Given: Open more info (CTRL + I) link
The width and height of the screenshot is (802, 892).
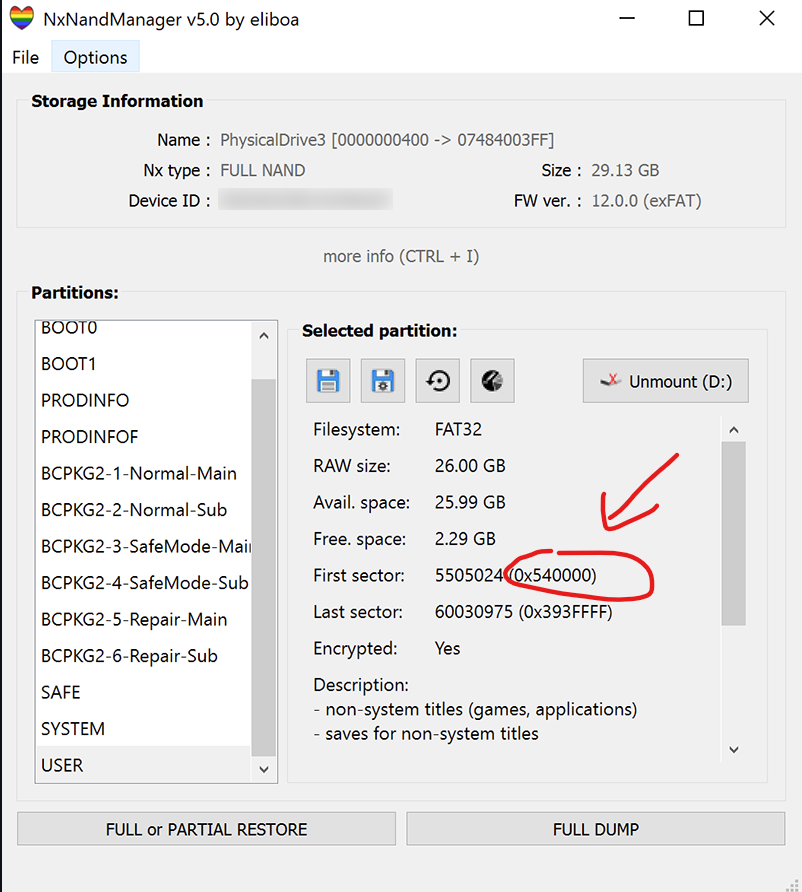Looking at the screenshot, I should point(401,256).
